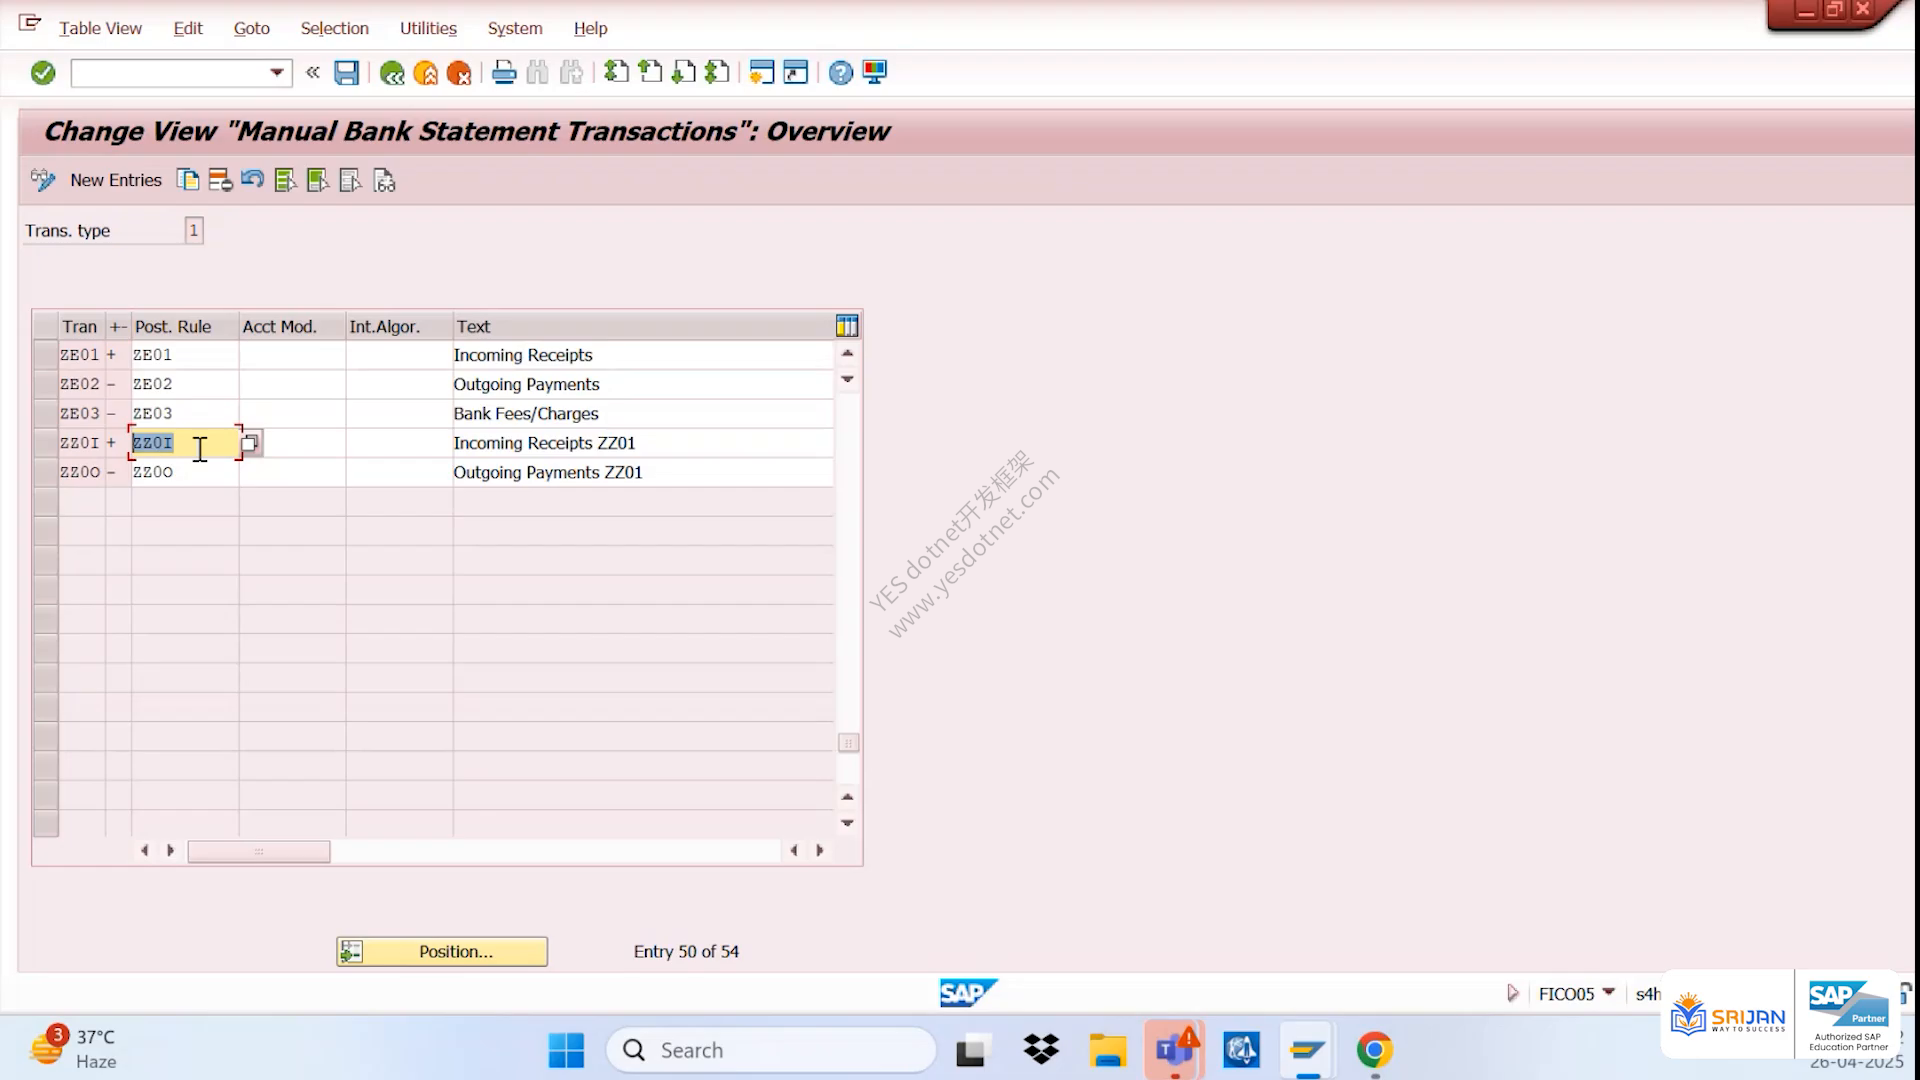This screenshot has height=1080, width=1920.
Task: Click the Save diskette icon
Action: [346, 73]
